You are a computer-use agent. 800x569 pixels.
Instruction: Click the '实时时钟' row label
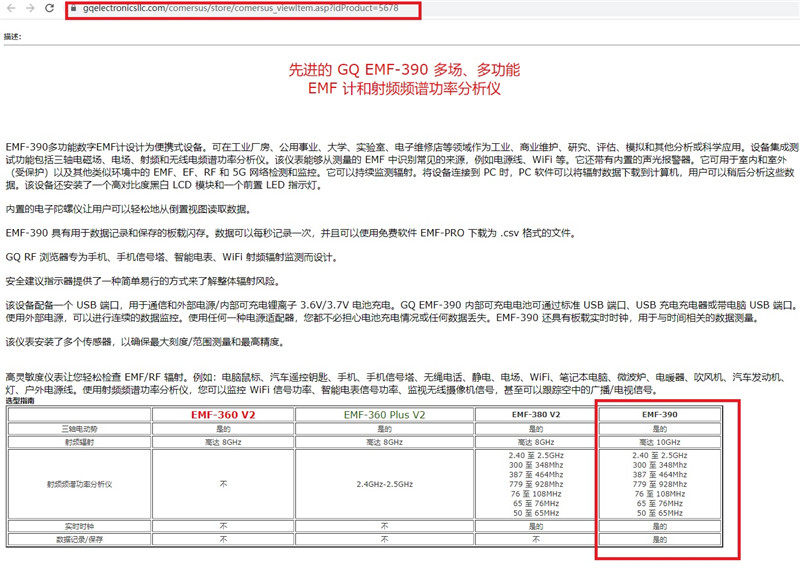pos(80,526)
